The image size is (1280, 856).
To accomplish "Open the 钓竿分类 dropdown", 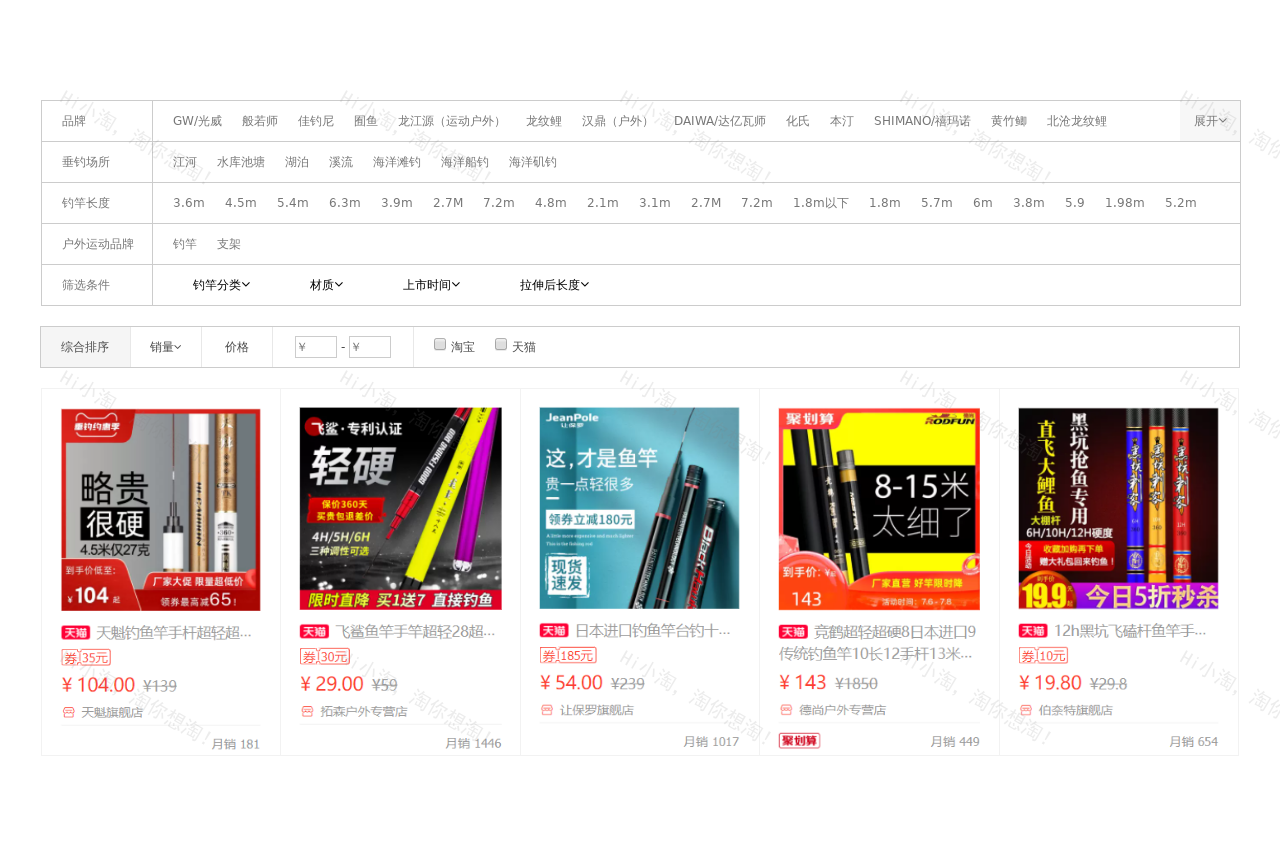I will [x=221, y=285].
